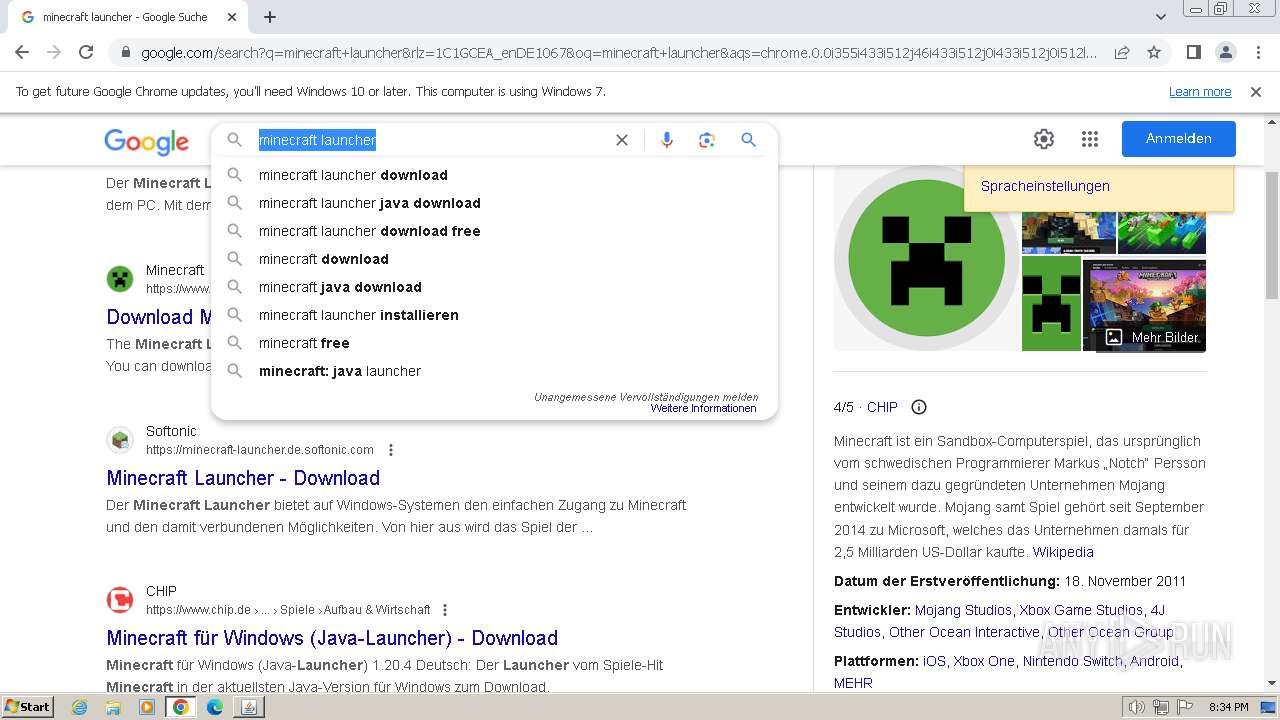Select suggestion minecraft java download

click(494, 287)
